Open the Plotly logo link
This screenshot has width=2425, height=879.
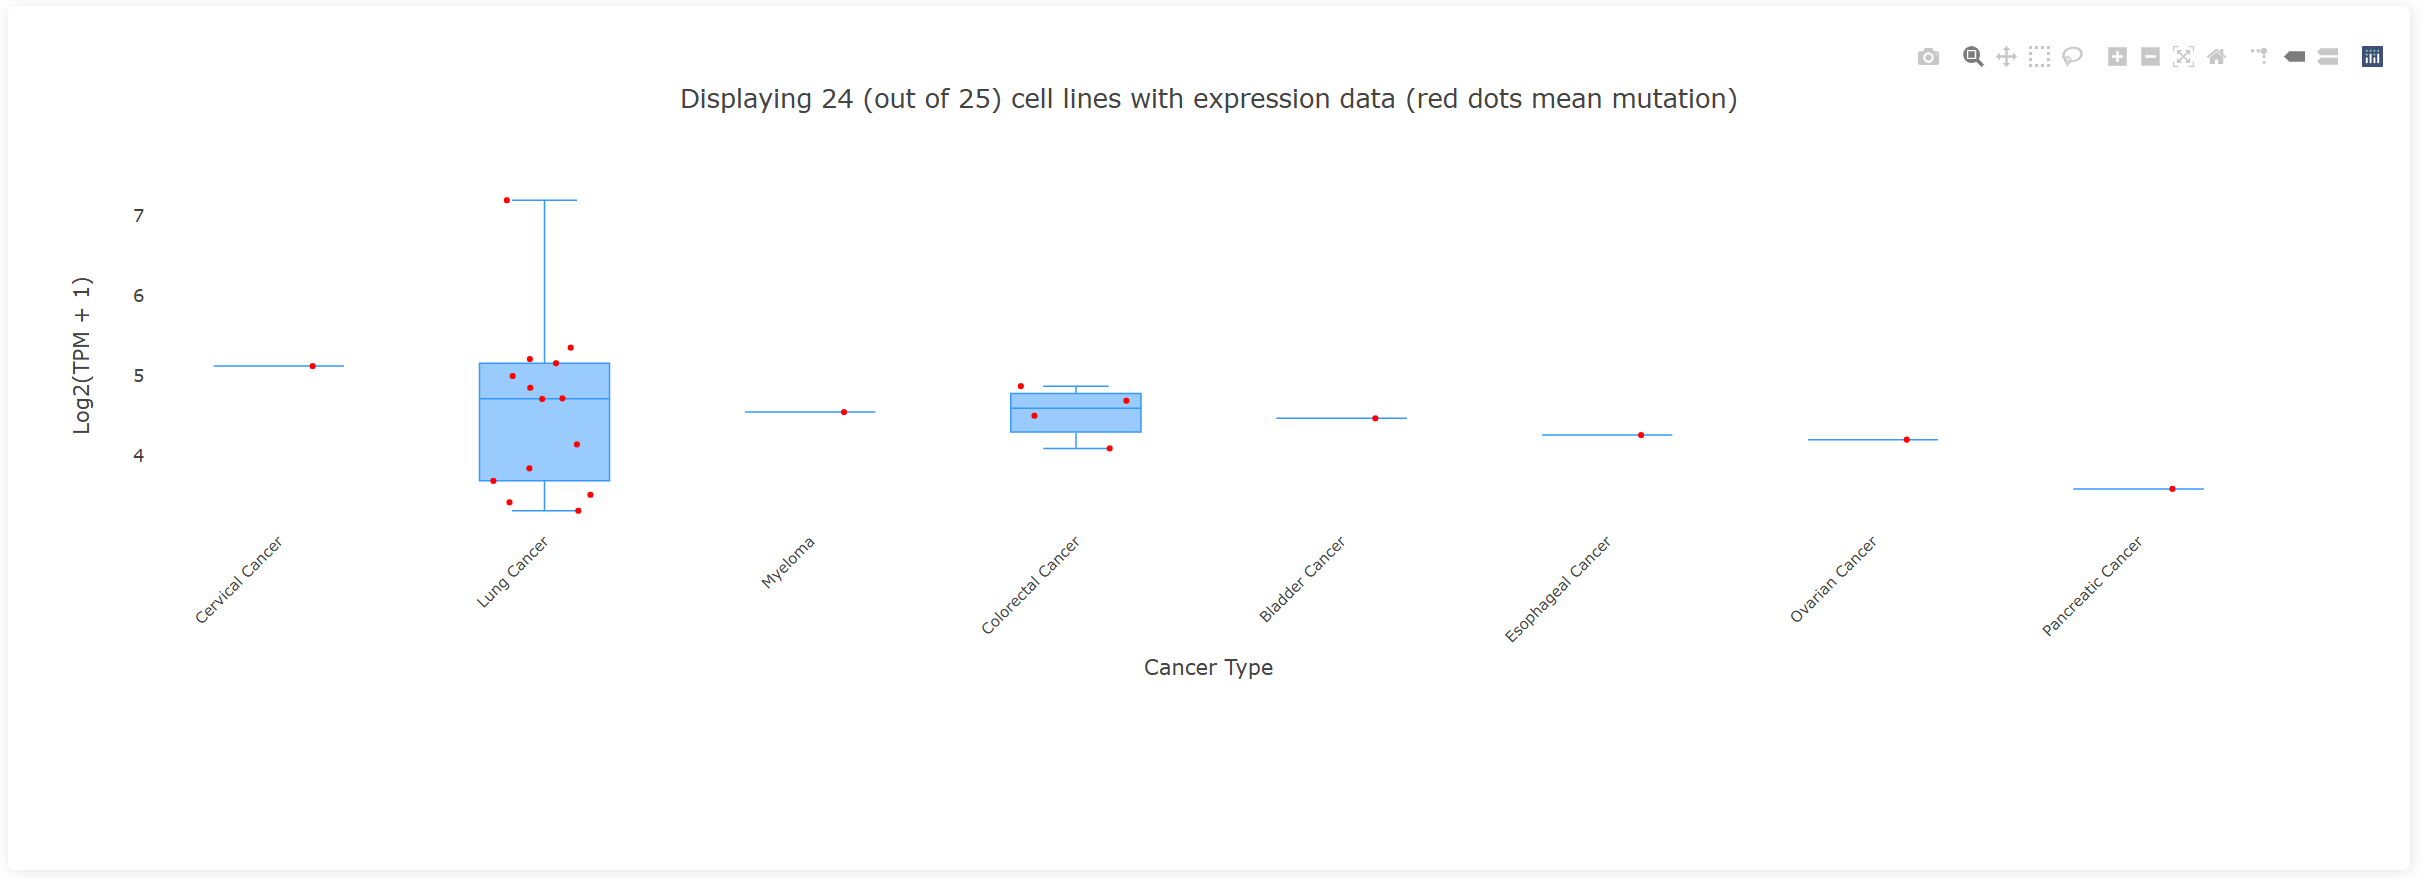coord(2372,57)
